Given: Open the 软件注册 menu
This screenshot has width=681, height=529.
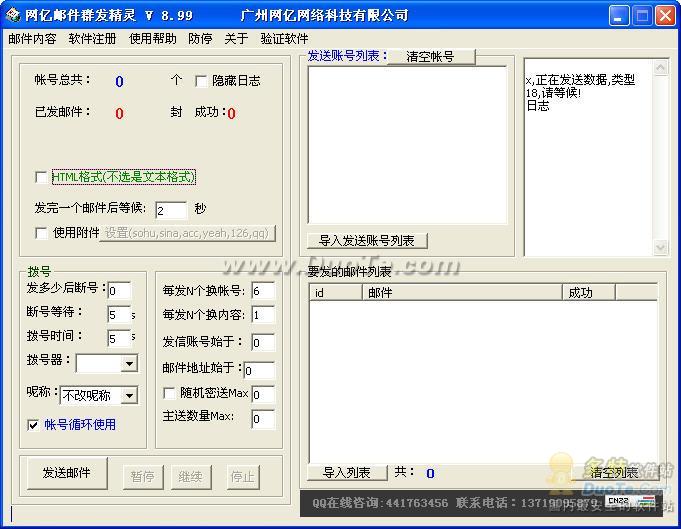Looking at the screenshot, I should [x=93, y=39].
